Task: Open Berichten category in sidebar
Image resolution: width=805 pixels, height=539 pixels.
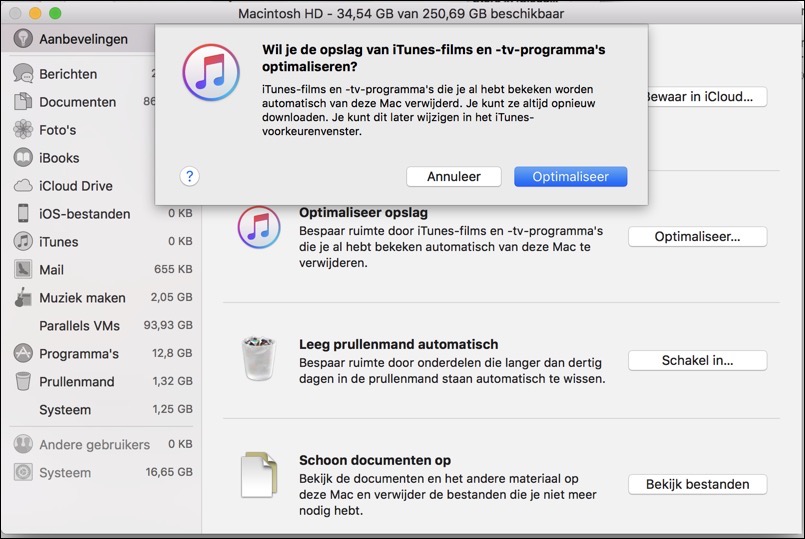Action: pos(68,74)
